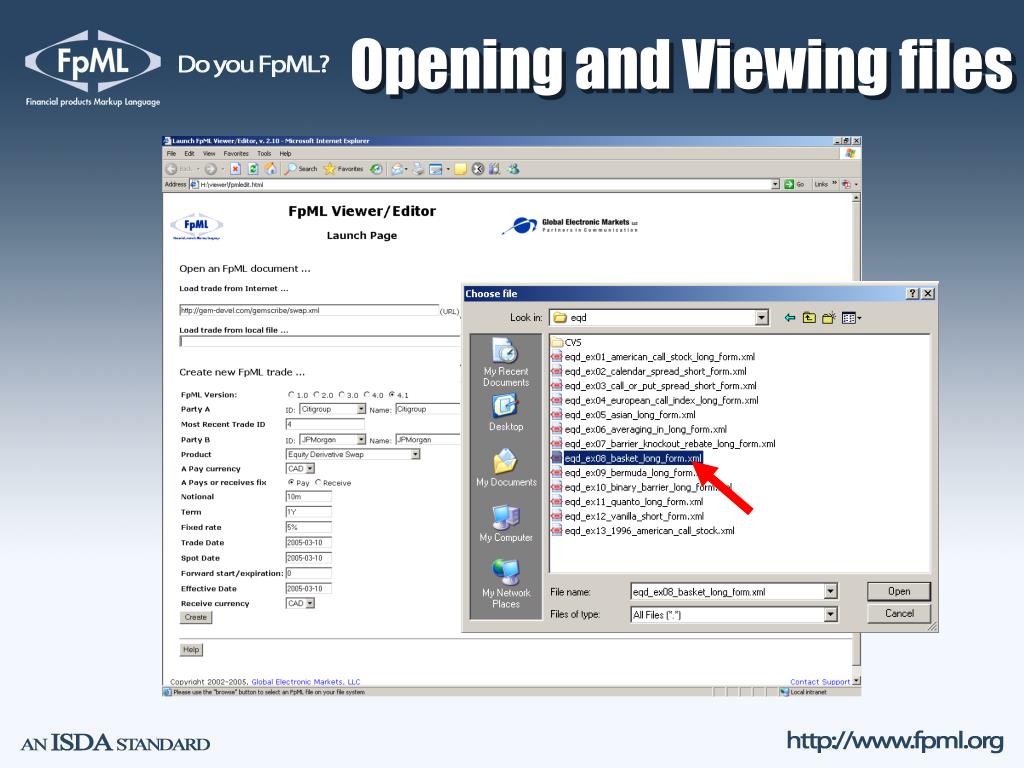Follow the Contact Support link
Viewport: 1024px width, 768px height.
point(820,682)
